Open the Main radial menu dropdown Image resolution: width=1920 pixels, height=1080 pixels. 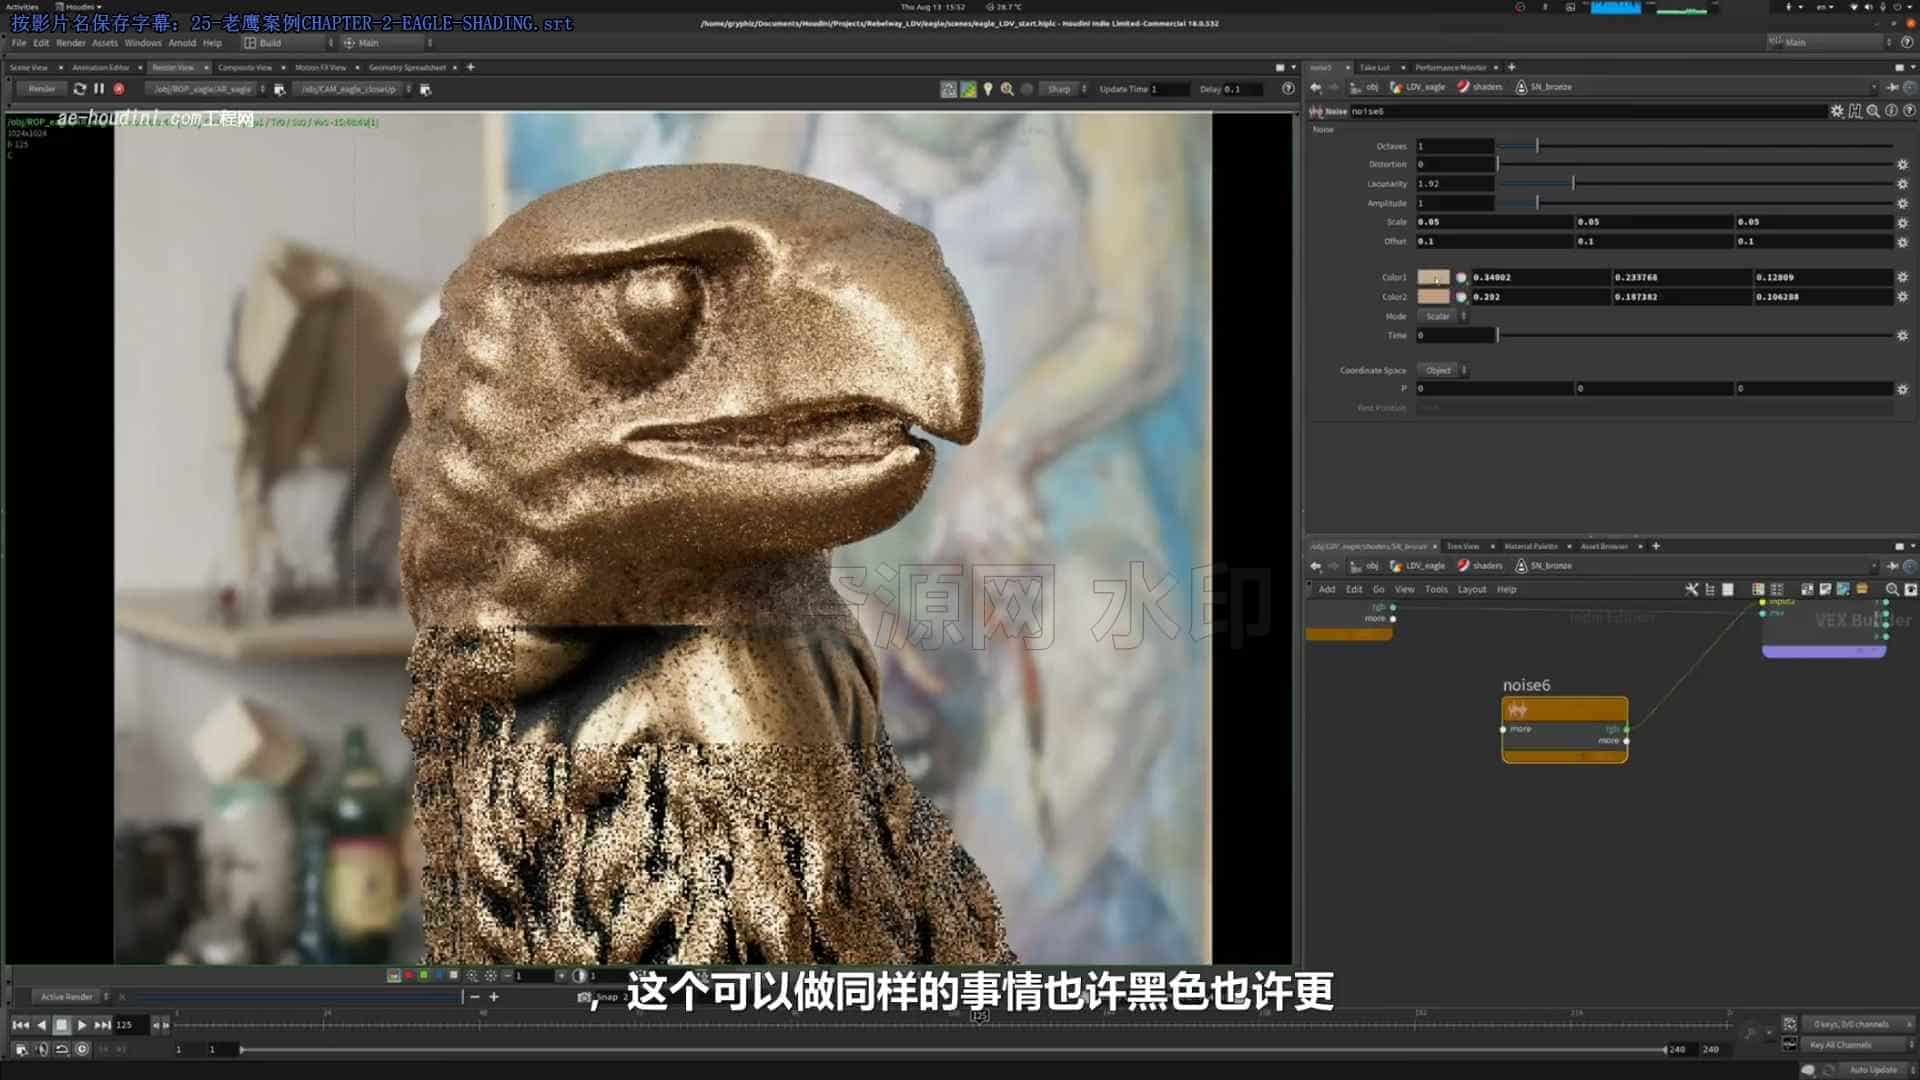387,43
